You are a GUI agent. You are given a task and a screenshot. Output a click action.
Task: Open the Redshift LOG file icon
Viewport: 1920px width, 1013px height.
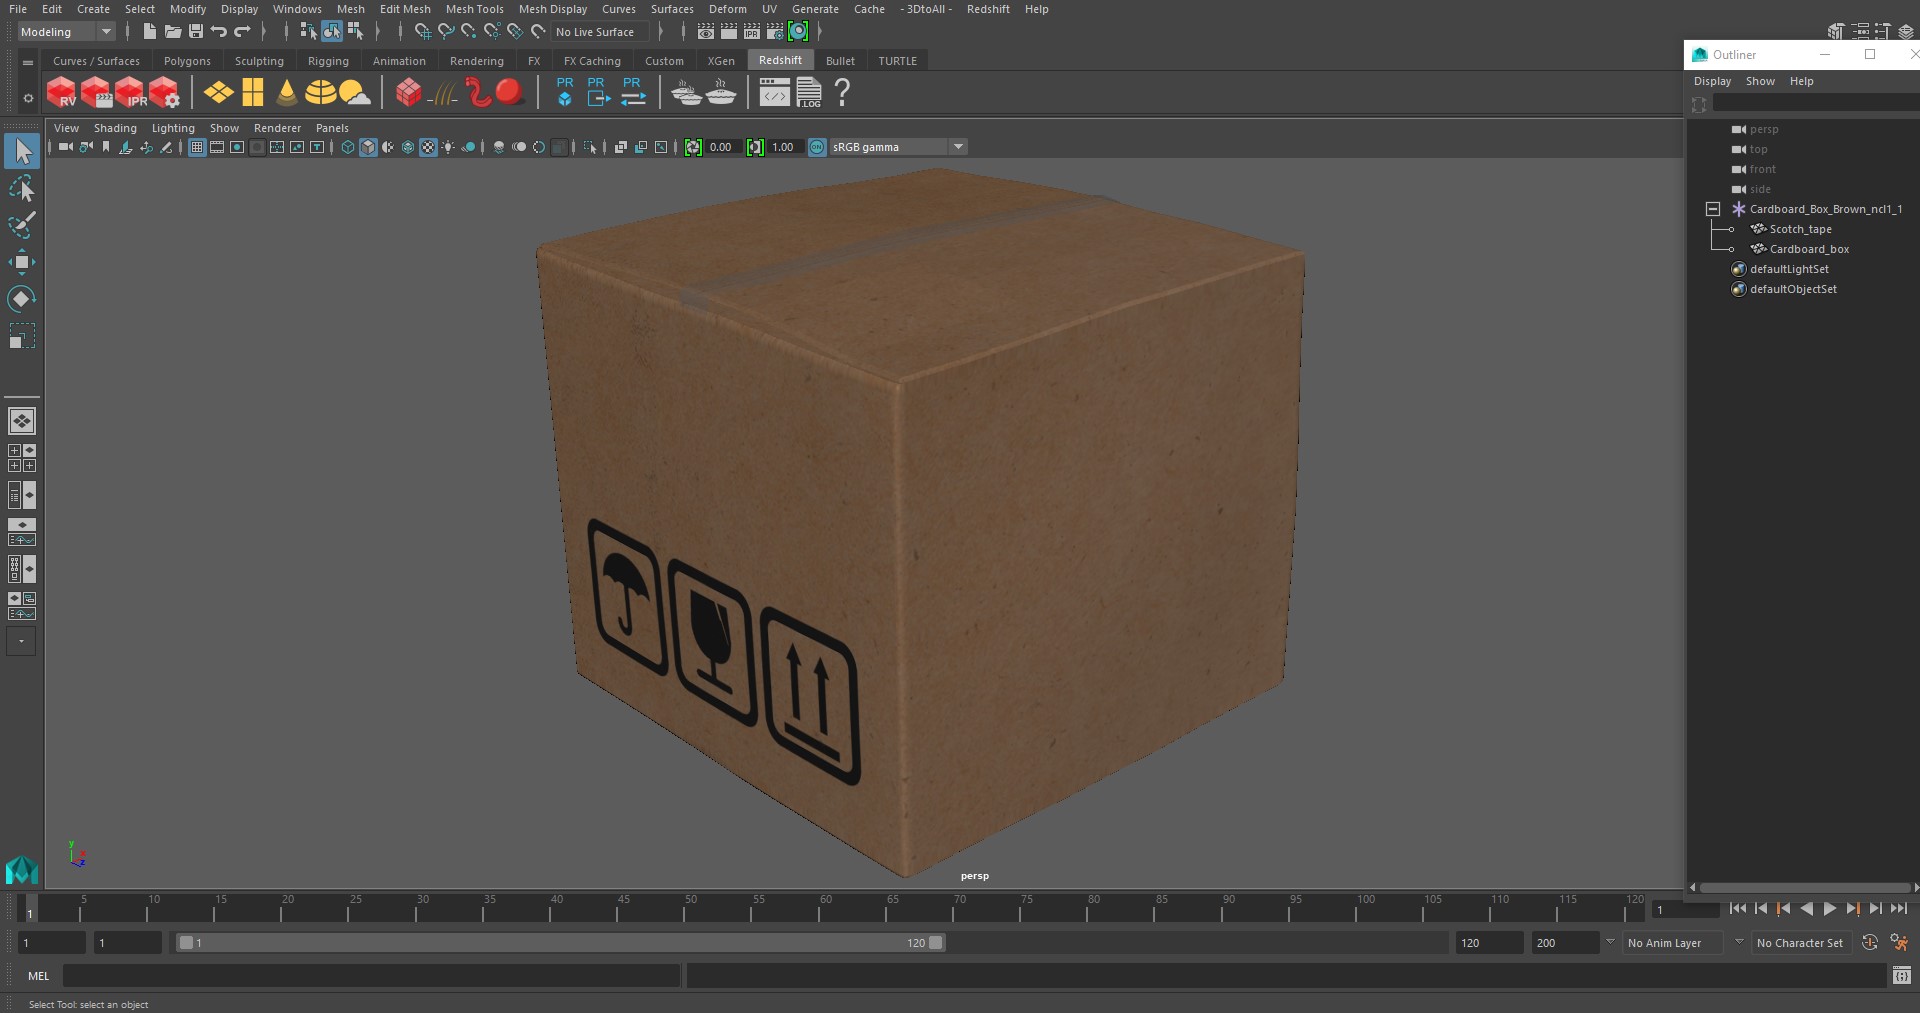point(809,93)
